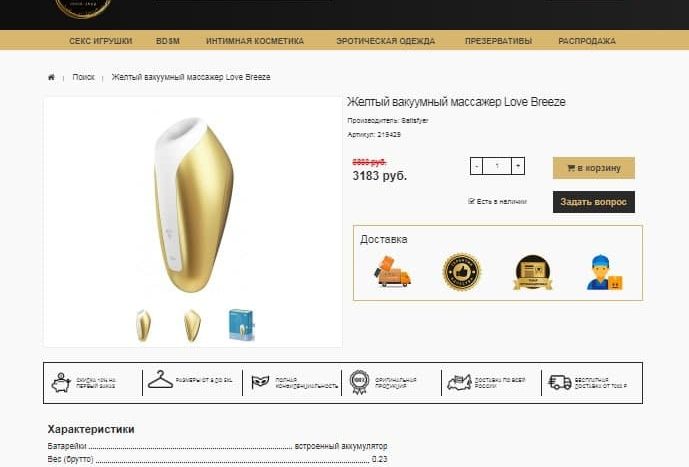Click the home icon in breadcrumbs

[x=51, y=77]
